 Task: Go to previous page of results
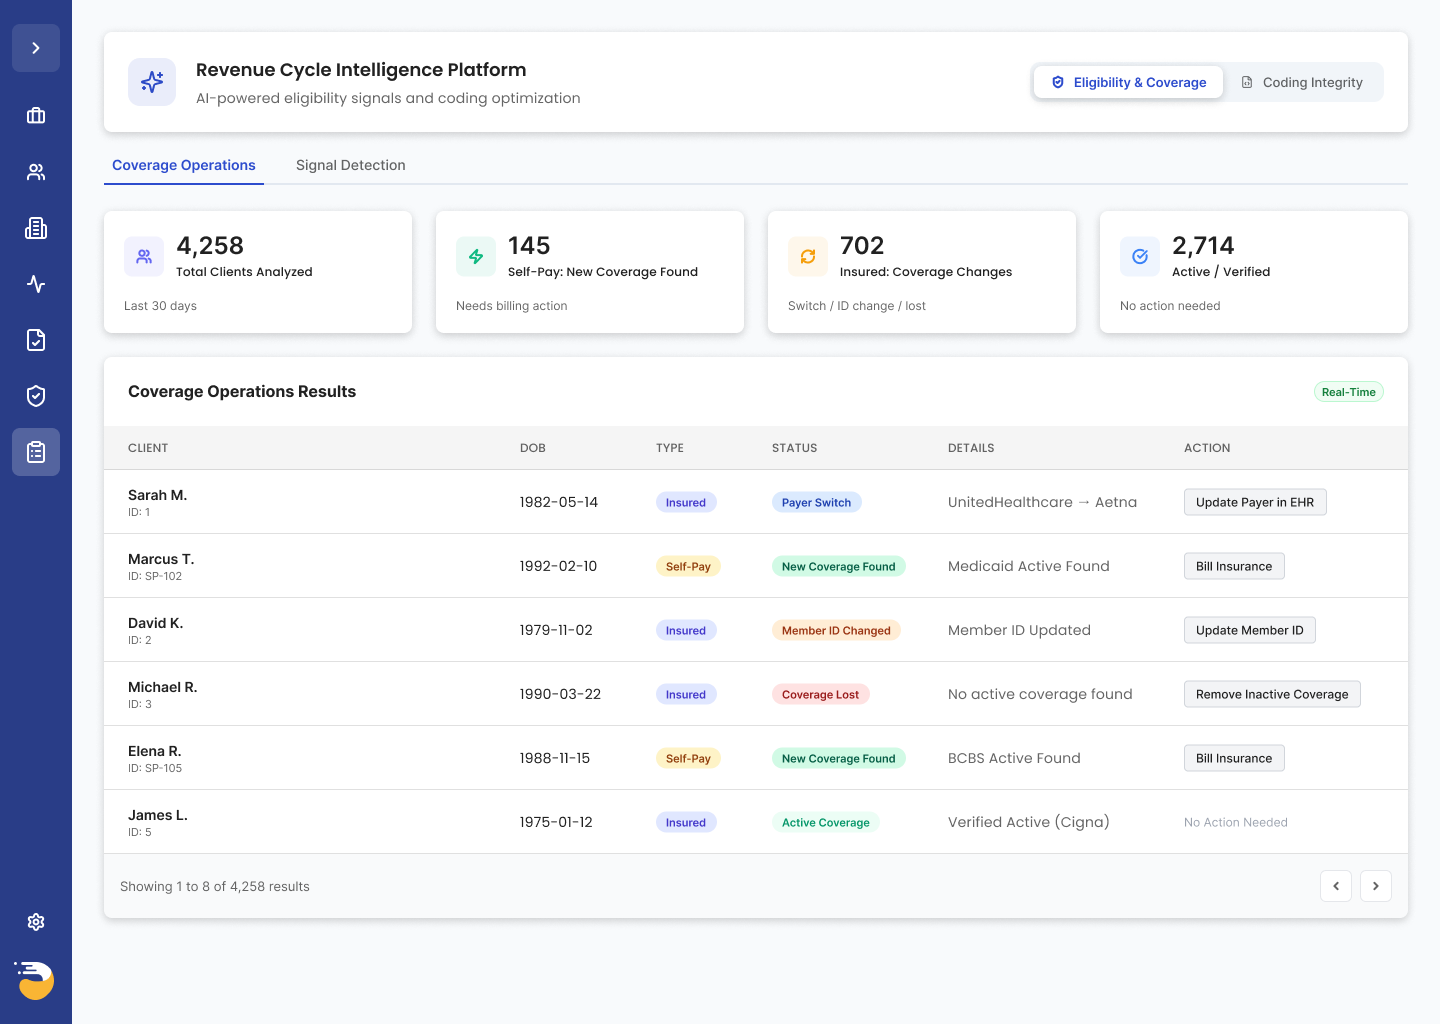tap(1335, 886)
